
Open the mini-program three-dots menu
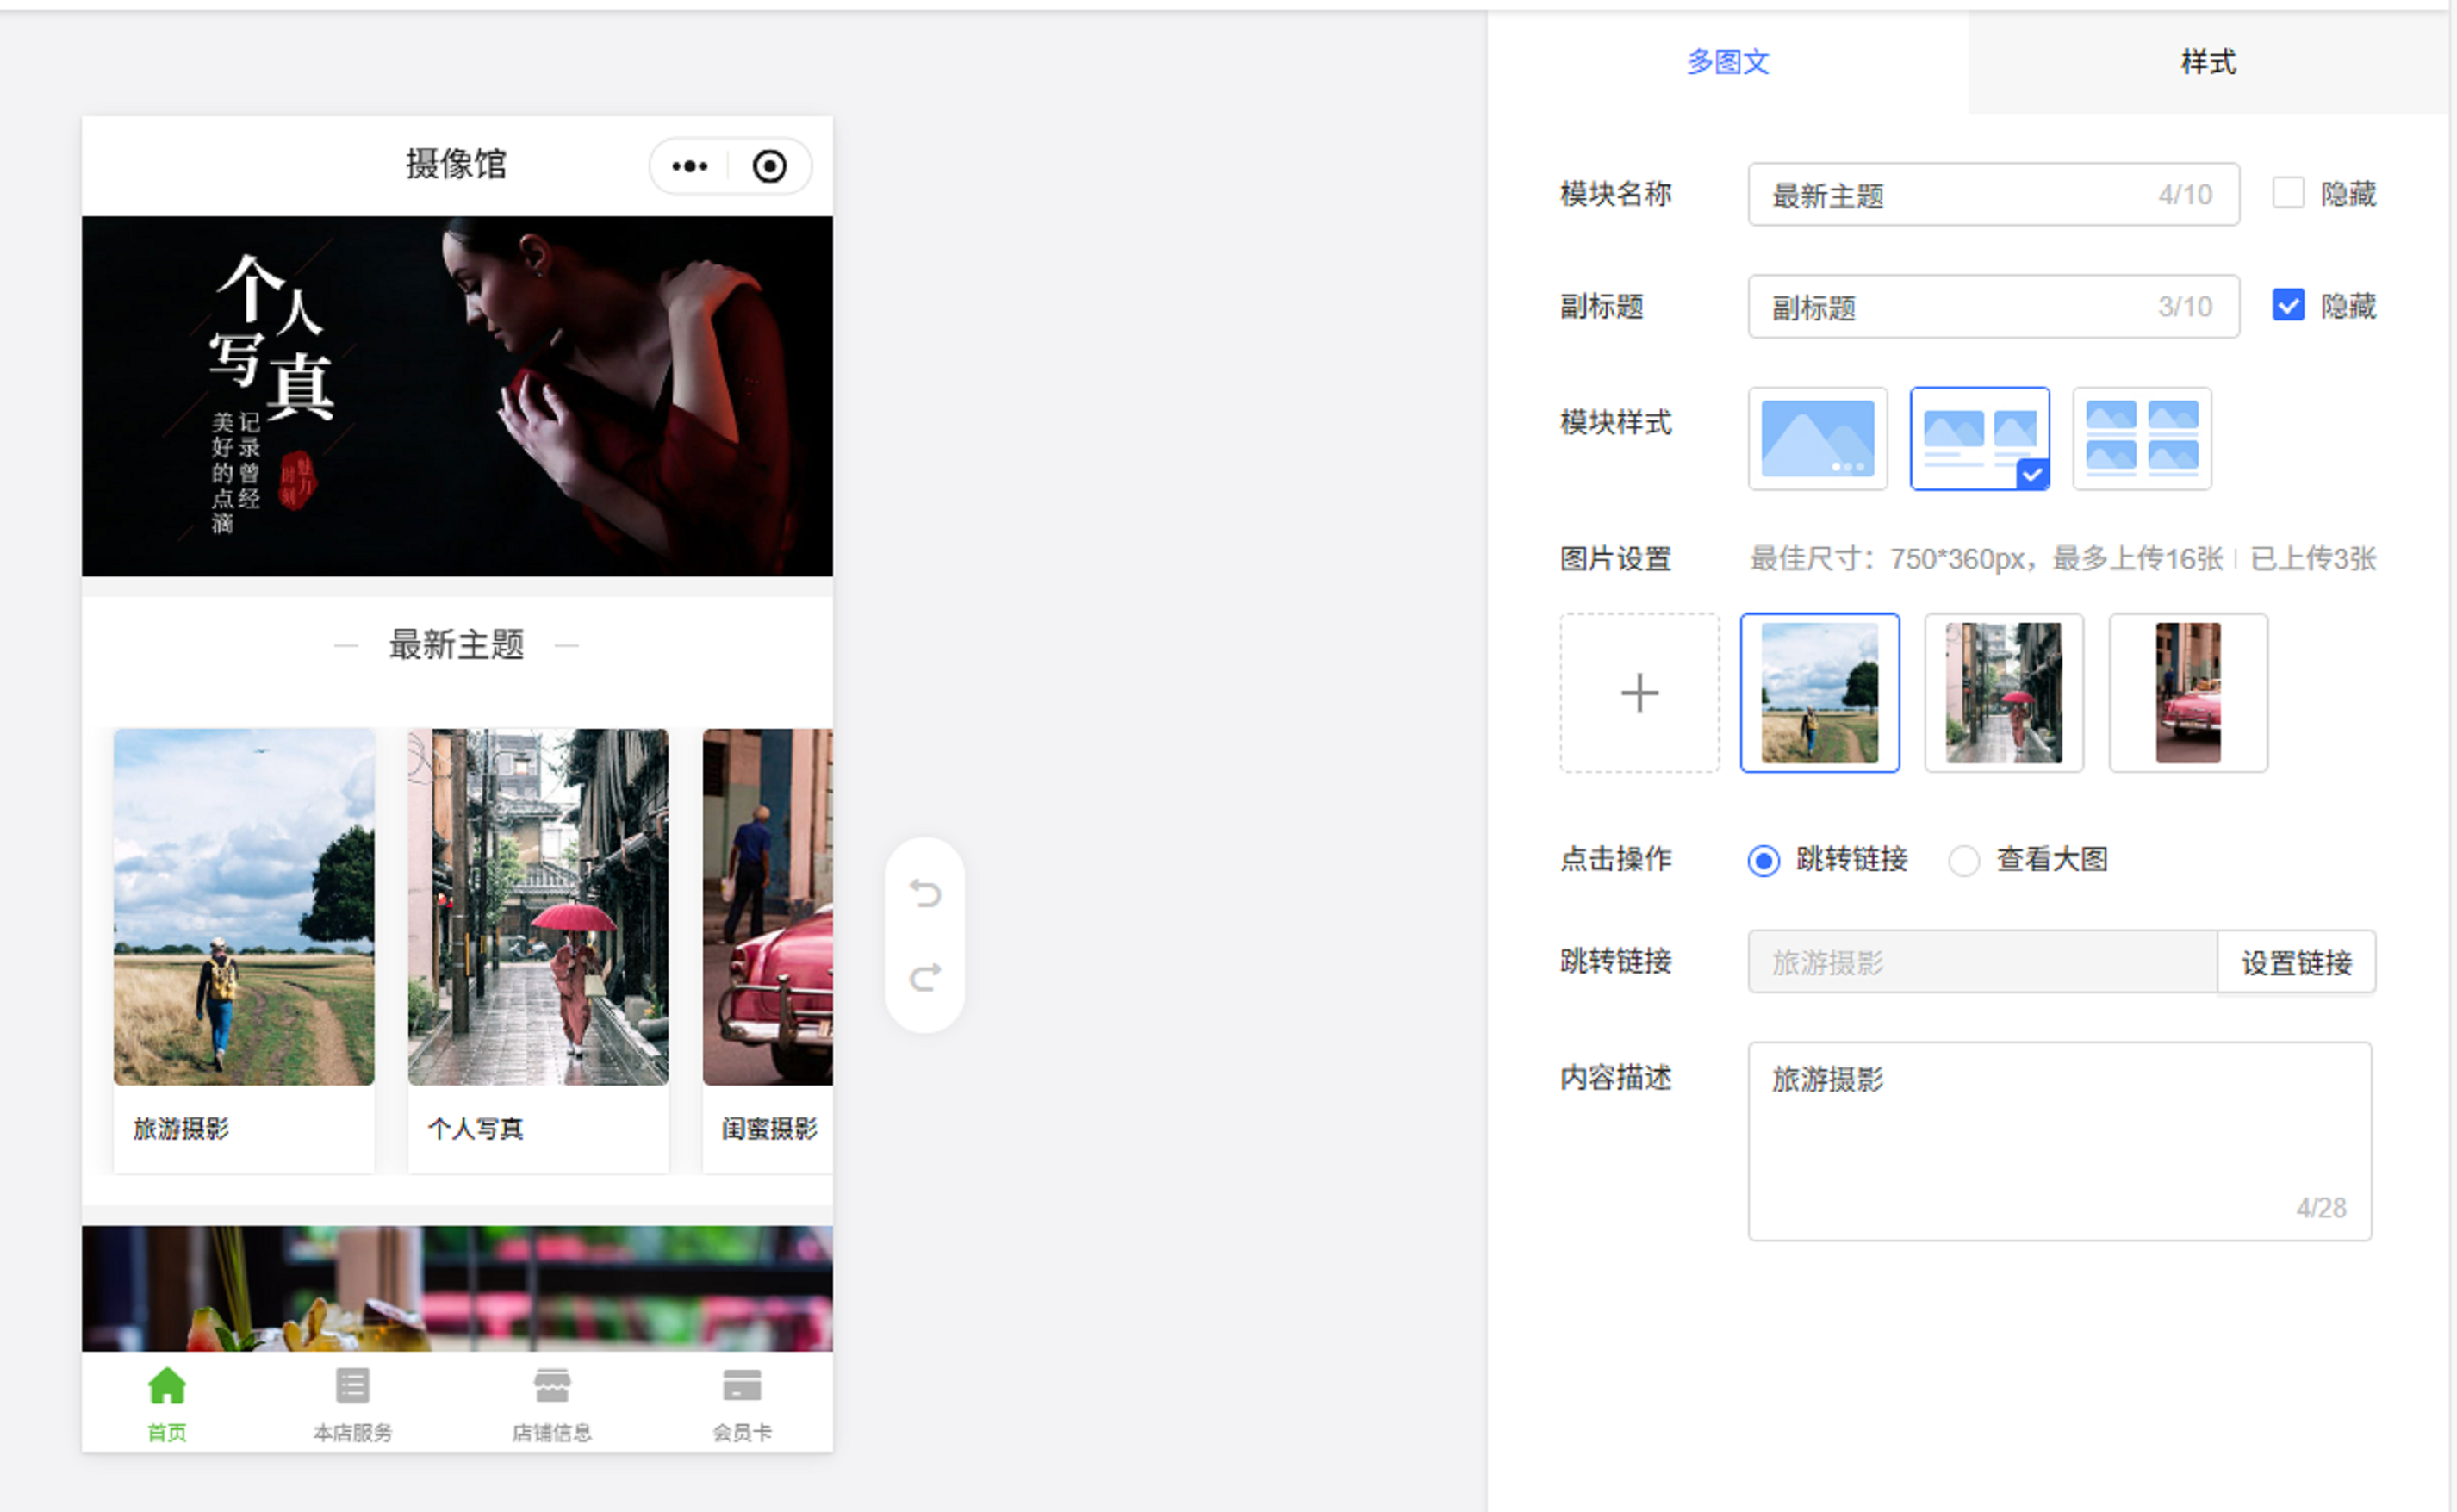(689, 166)
